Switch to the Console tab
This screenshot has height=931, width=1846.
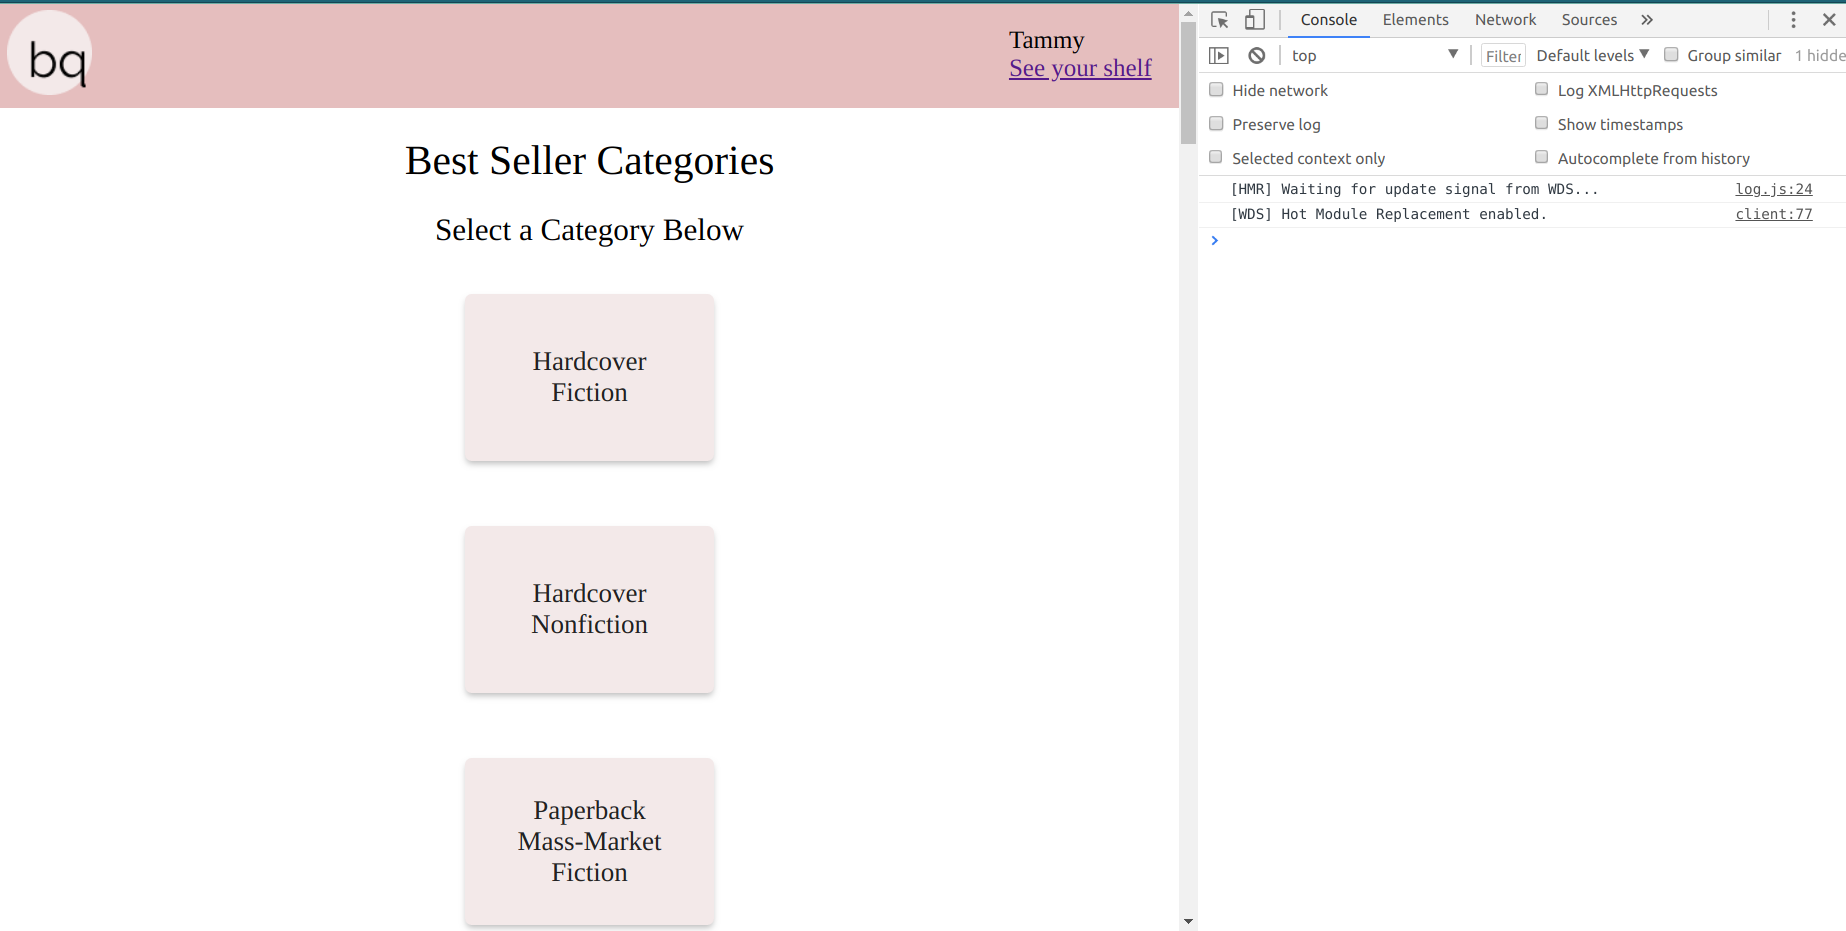pos(1328,20)
